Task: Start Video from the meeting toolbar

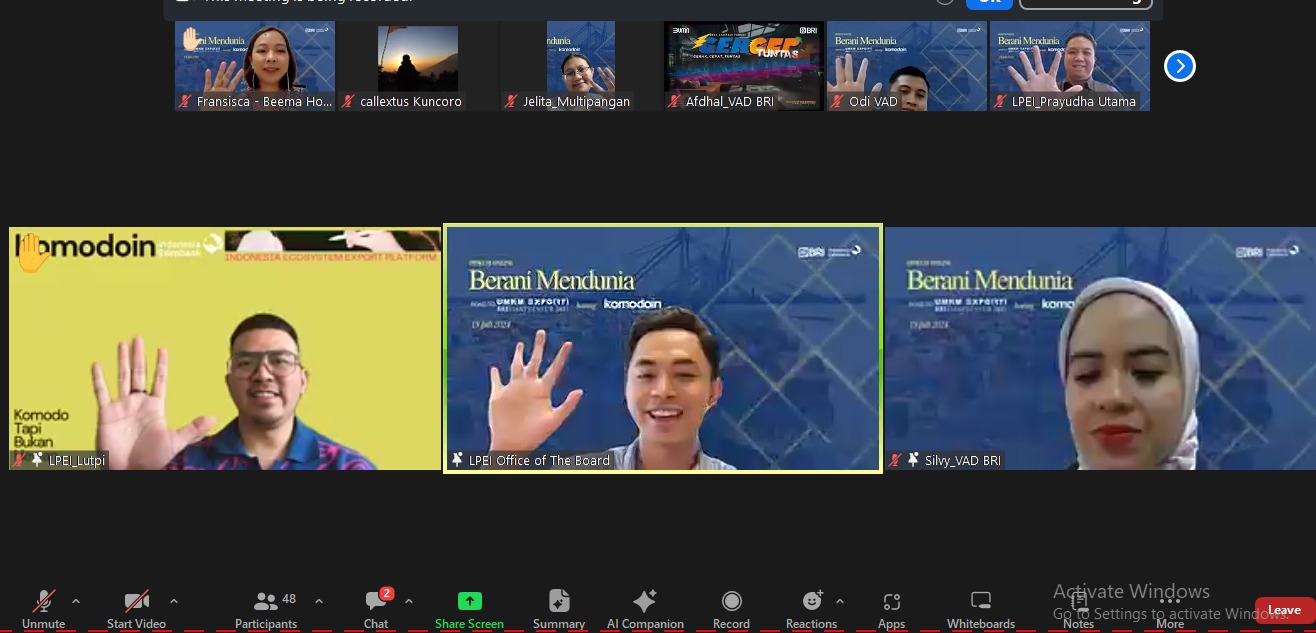Action: click(136, 607)
